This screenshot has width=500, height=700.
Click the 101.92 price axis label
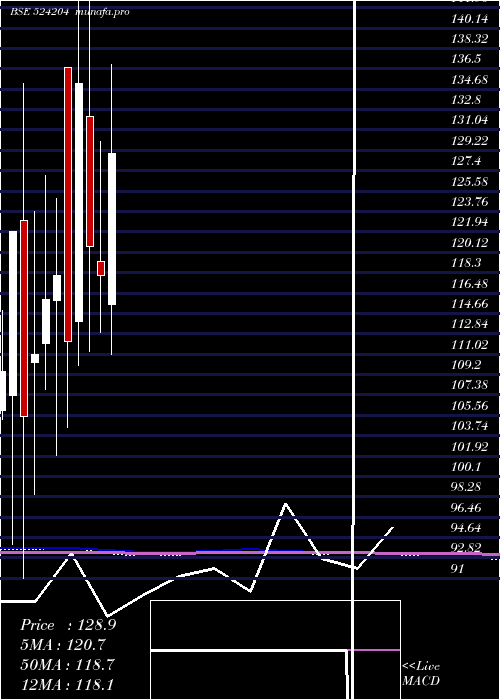[x=470, y=446]
